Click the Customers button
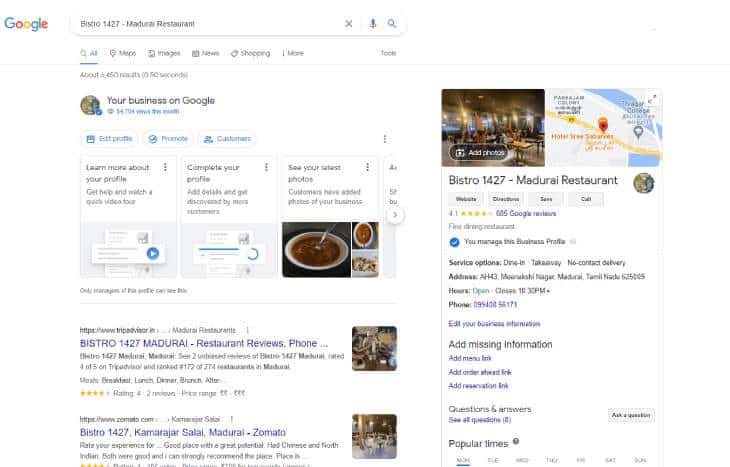 [x=227, y=139]
